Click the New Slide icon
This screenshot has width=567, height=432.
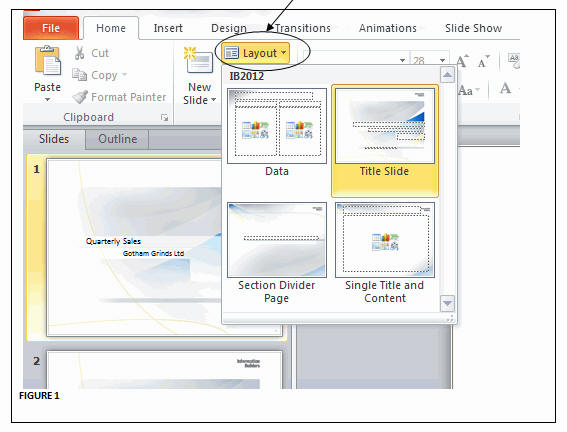pos(199,61)
